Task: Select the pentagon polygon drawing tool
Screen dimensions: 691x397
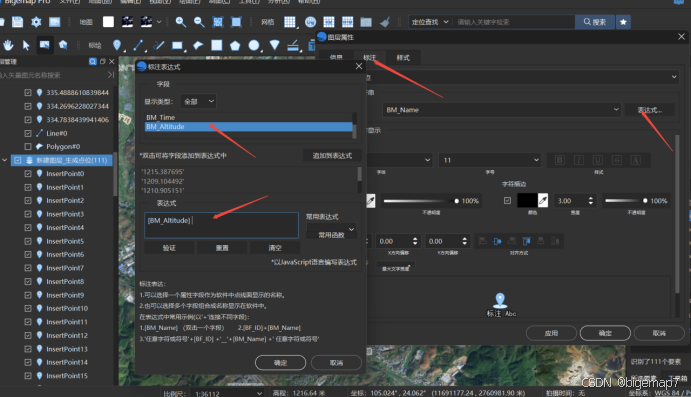Action: (x=235, y=45)
